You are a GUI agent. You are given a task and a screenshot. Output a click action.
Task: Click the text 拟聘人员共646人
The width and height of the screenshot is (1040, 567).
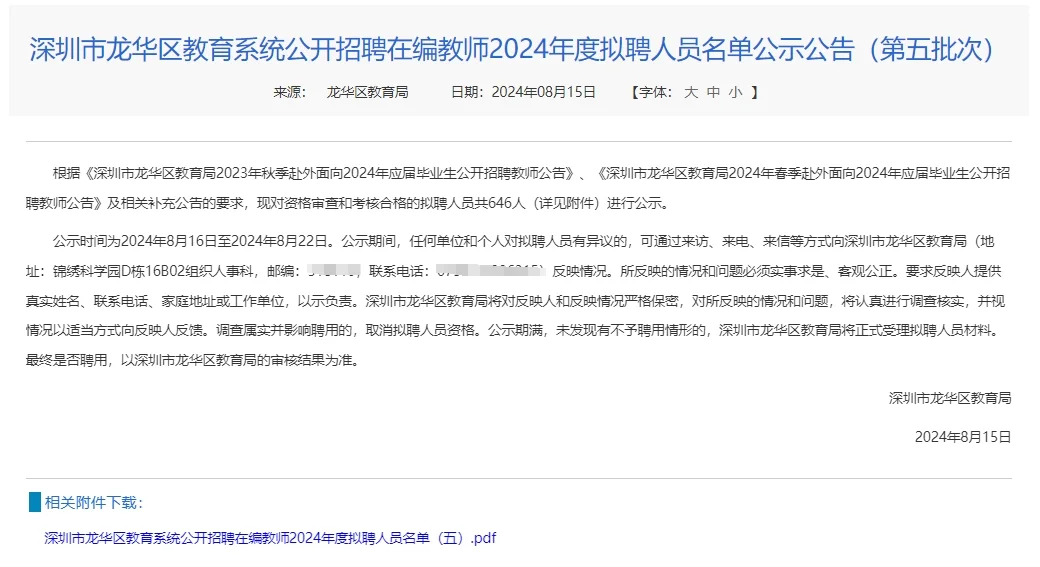pyautogui.click(x=471, y=203)
